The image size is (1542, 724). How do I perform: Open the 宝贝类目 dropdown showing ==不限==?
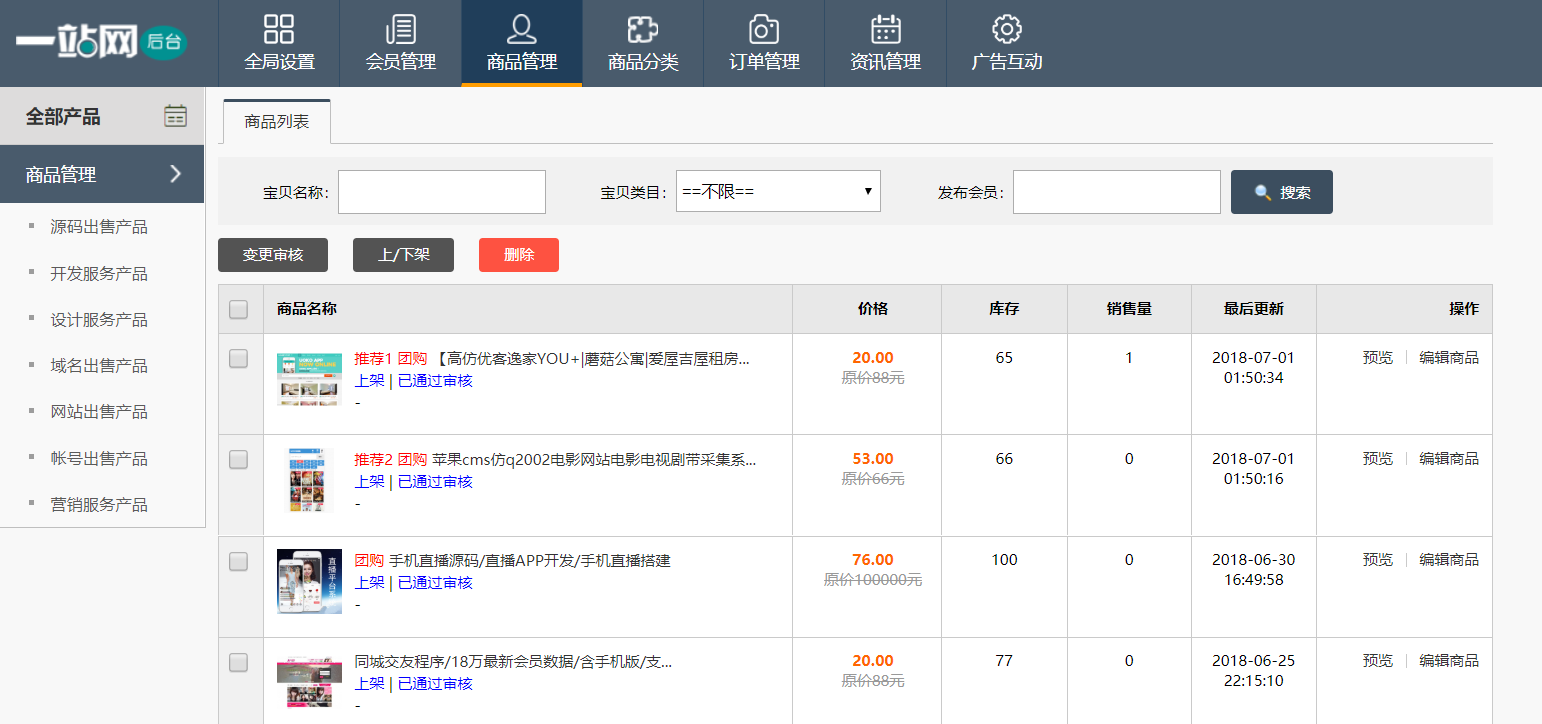click(x=778, y=191)
